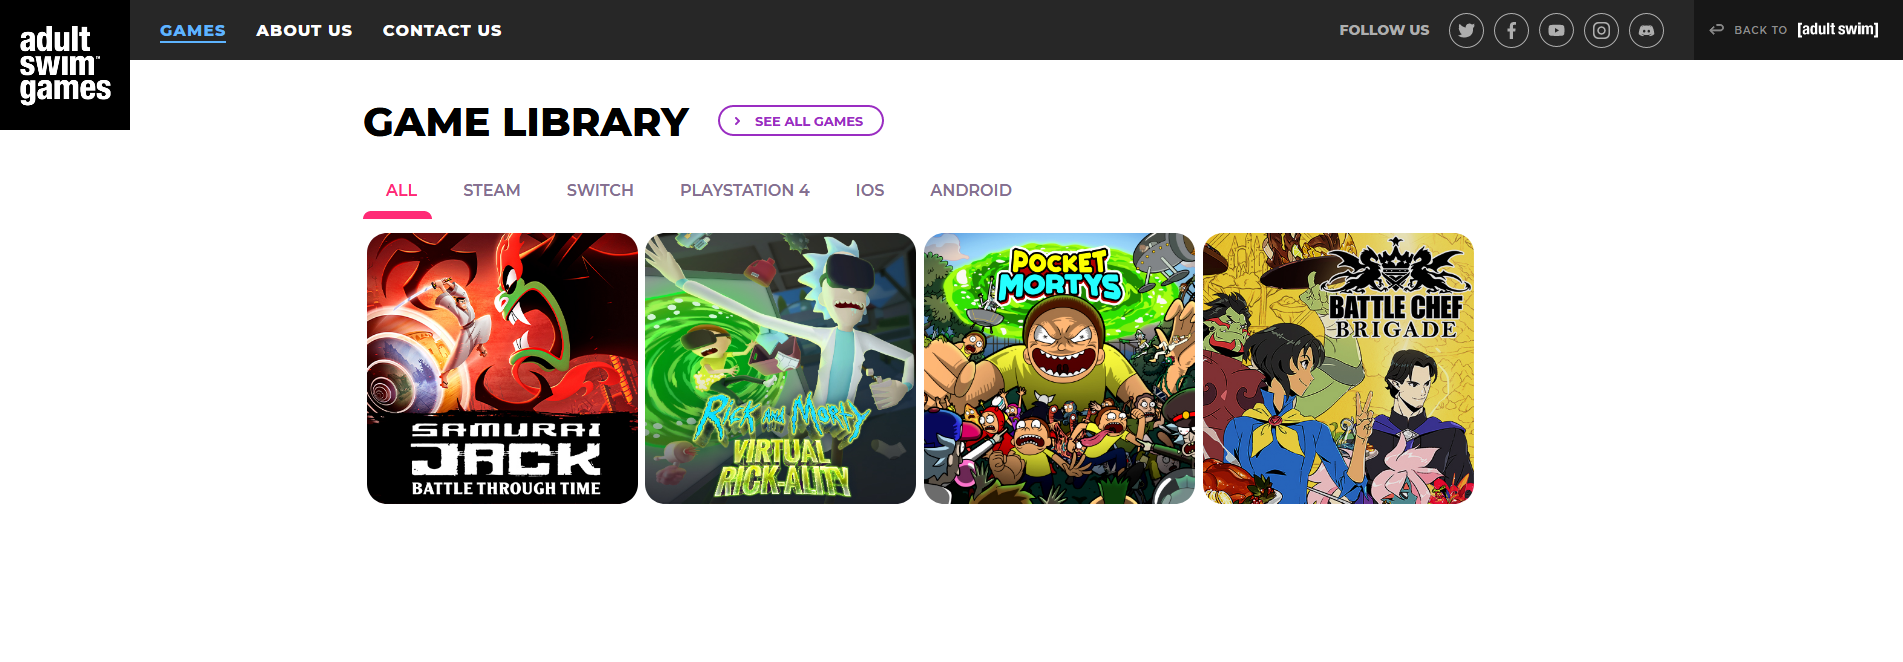Image resolution: width=1903 pixels, height=662 pixels.
Task: Open the Pocket Mortys game thumbnail
Action: click(x=1059, y=368)
